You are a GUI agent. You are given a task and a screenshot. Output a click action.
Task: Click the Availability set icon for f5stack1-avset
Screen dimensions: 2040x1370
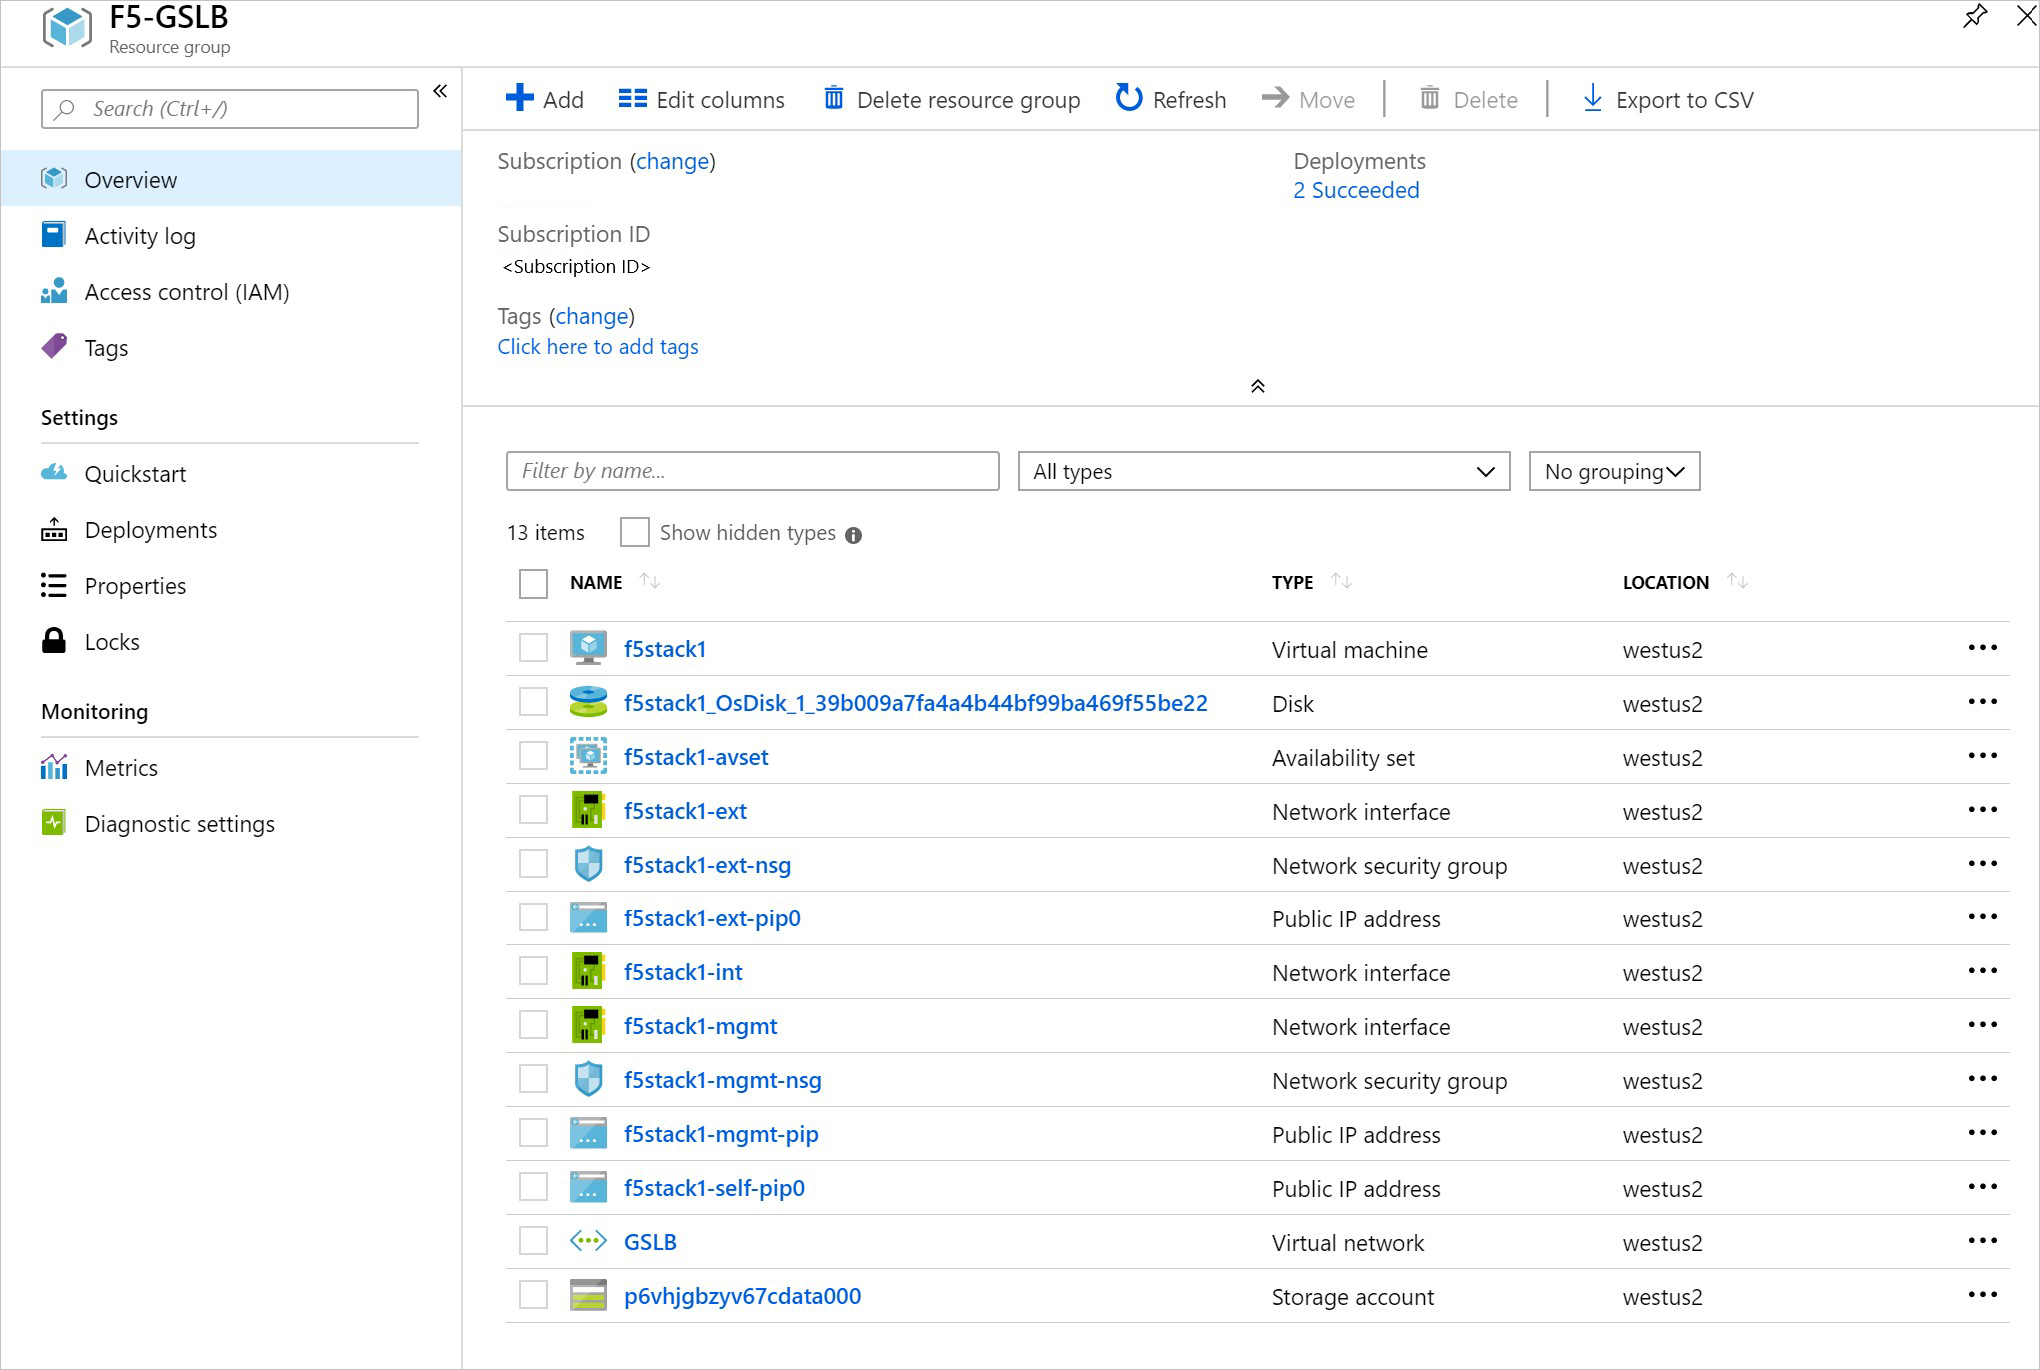(589, 755)
